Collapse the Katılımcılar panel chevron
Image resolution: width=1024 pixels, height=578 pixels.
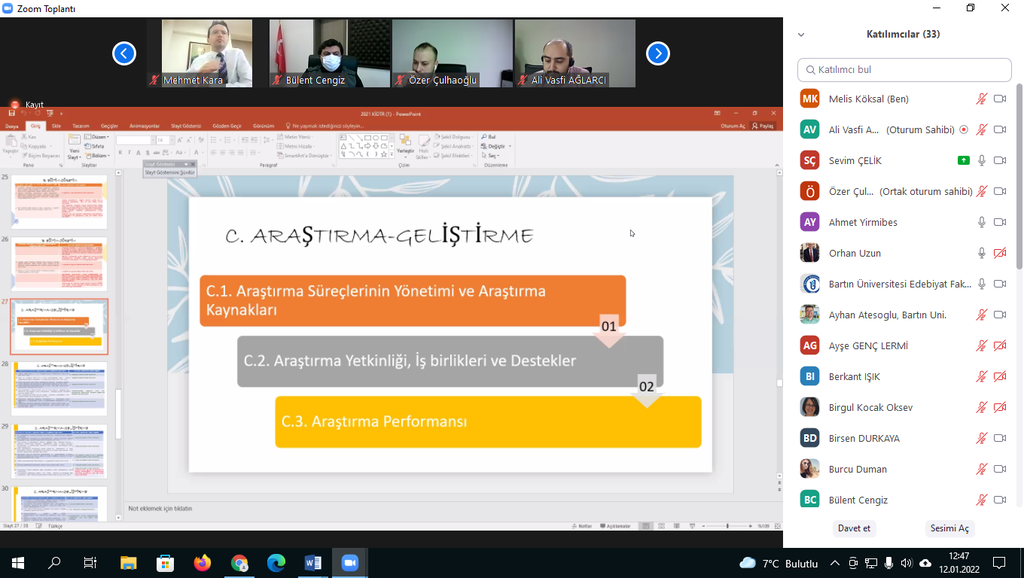[x=801, y=34]
